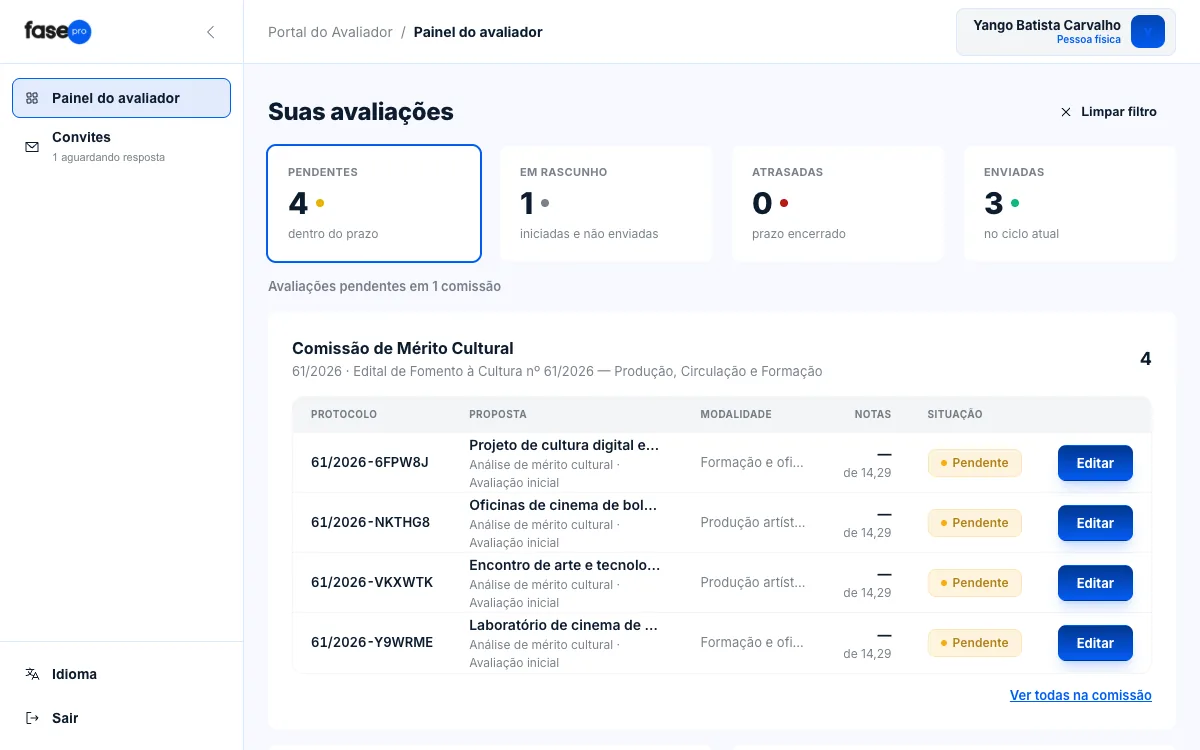Click Pendente status badge in 6FPW8J row
The image size is (1200, 750).
click(x=975, y=463)
